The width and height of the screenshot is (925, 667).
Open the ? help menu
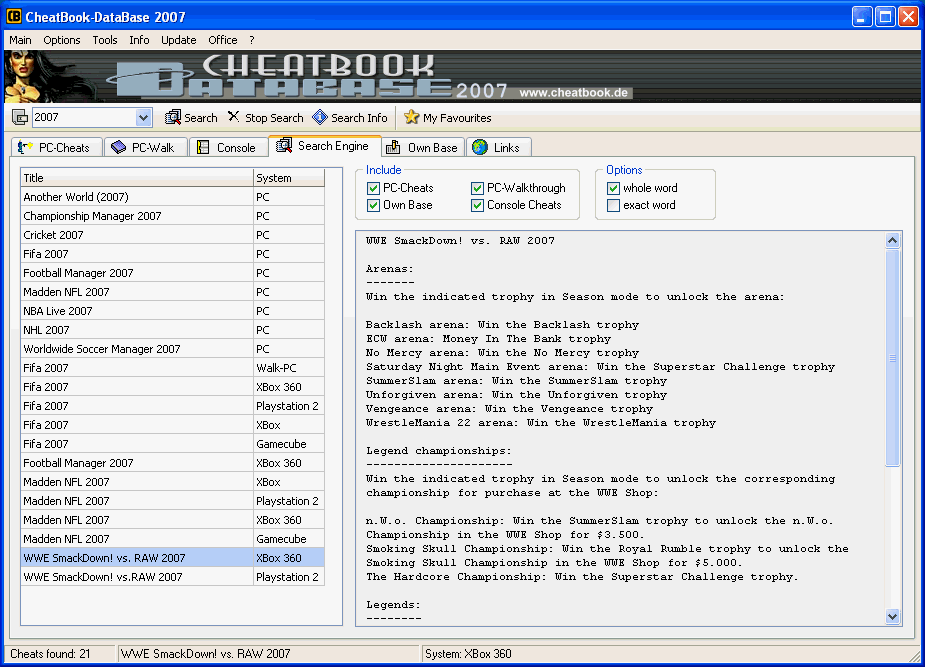[251, 40]
